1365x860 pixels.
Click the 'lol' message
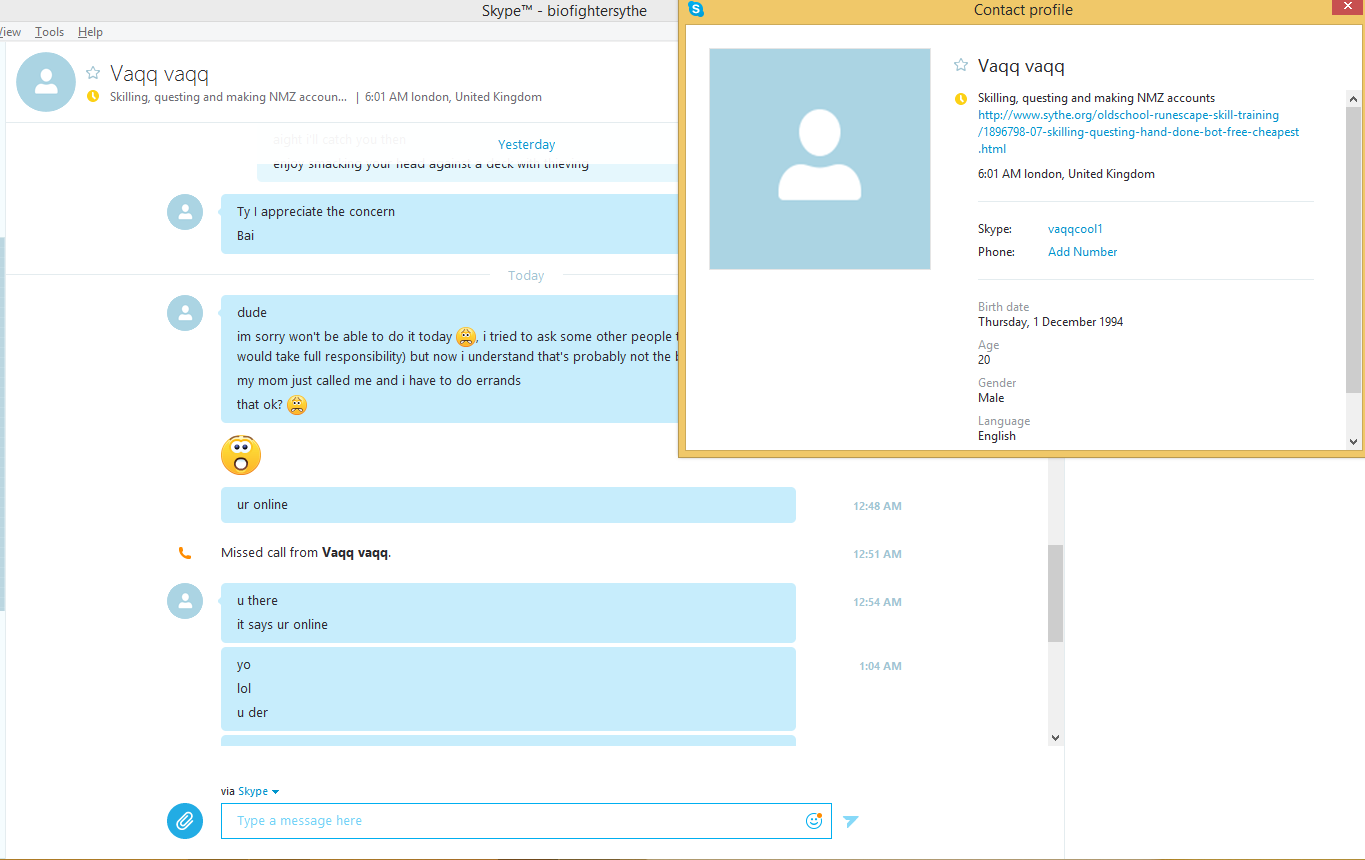[x=244, y=689]
